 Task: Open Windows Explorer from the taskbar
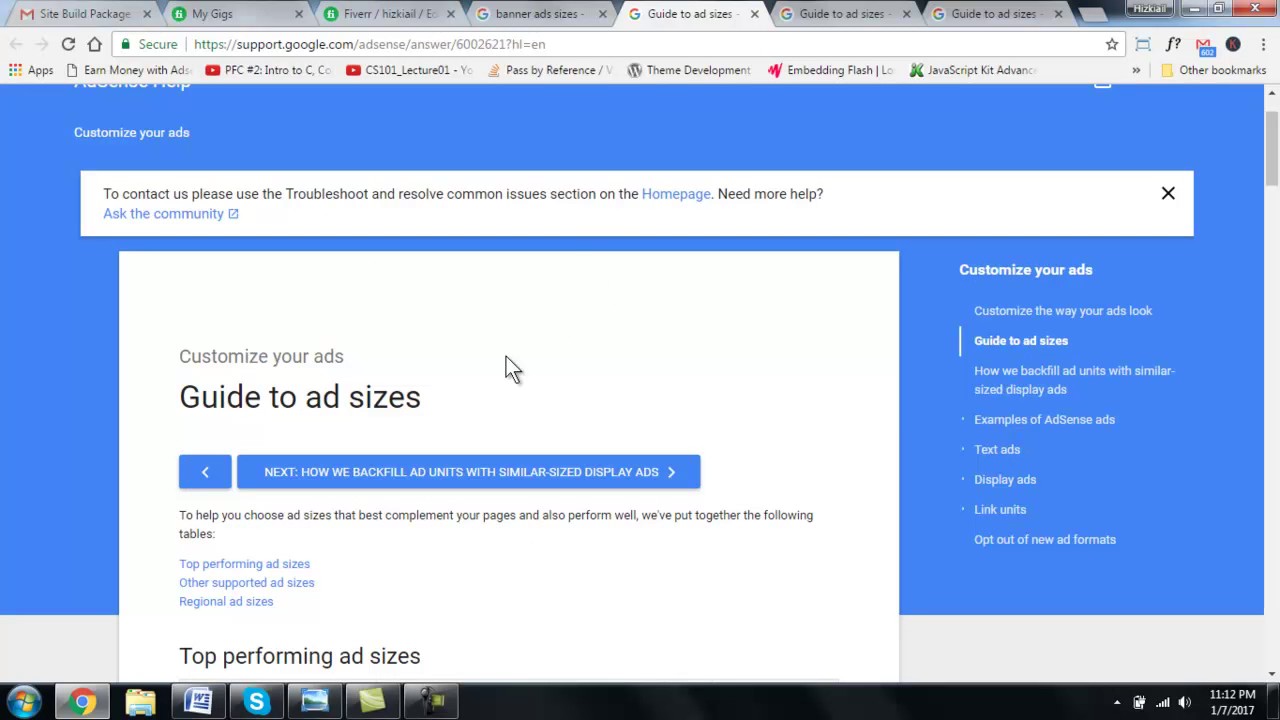click(141, 702)
